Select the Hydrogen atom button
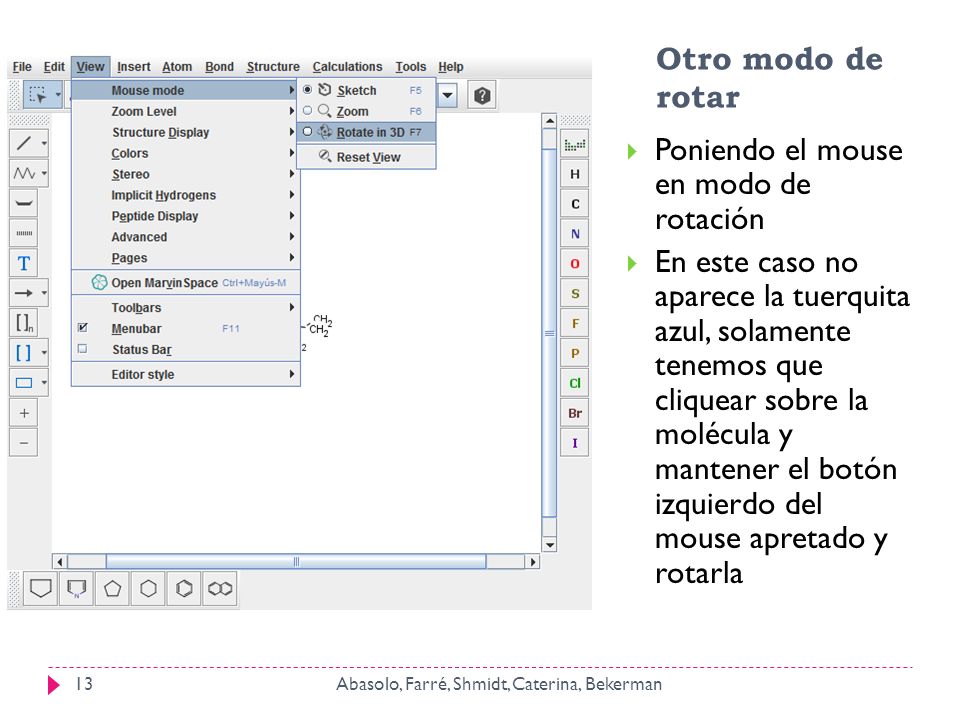Image resolution: width=960 pixels, height=720 pixels. coord(575,174)
